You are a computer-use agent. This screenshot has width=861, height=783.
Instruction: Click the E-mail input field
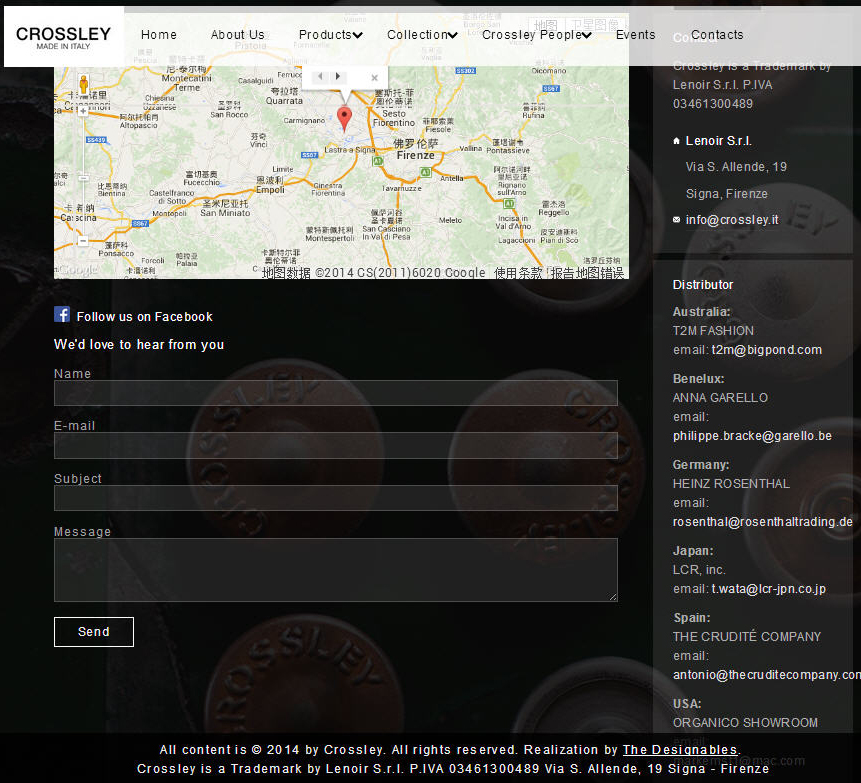[x=336, y=445]
